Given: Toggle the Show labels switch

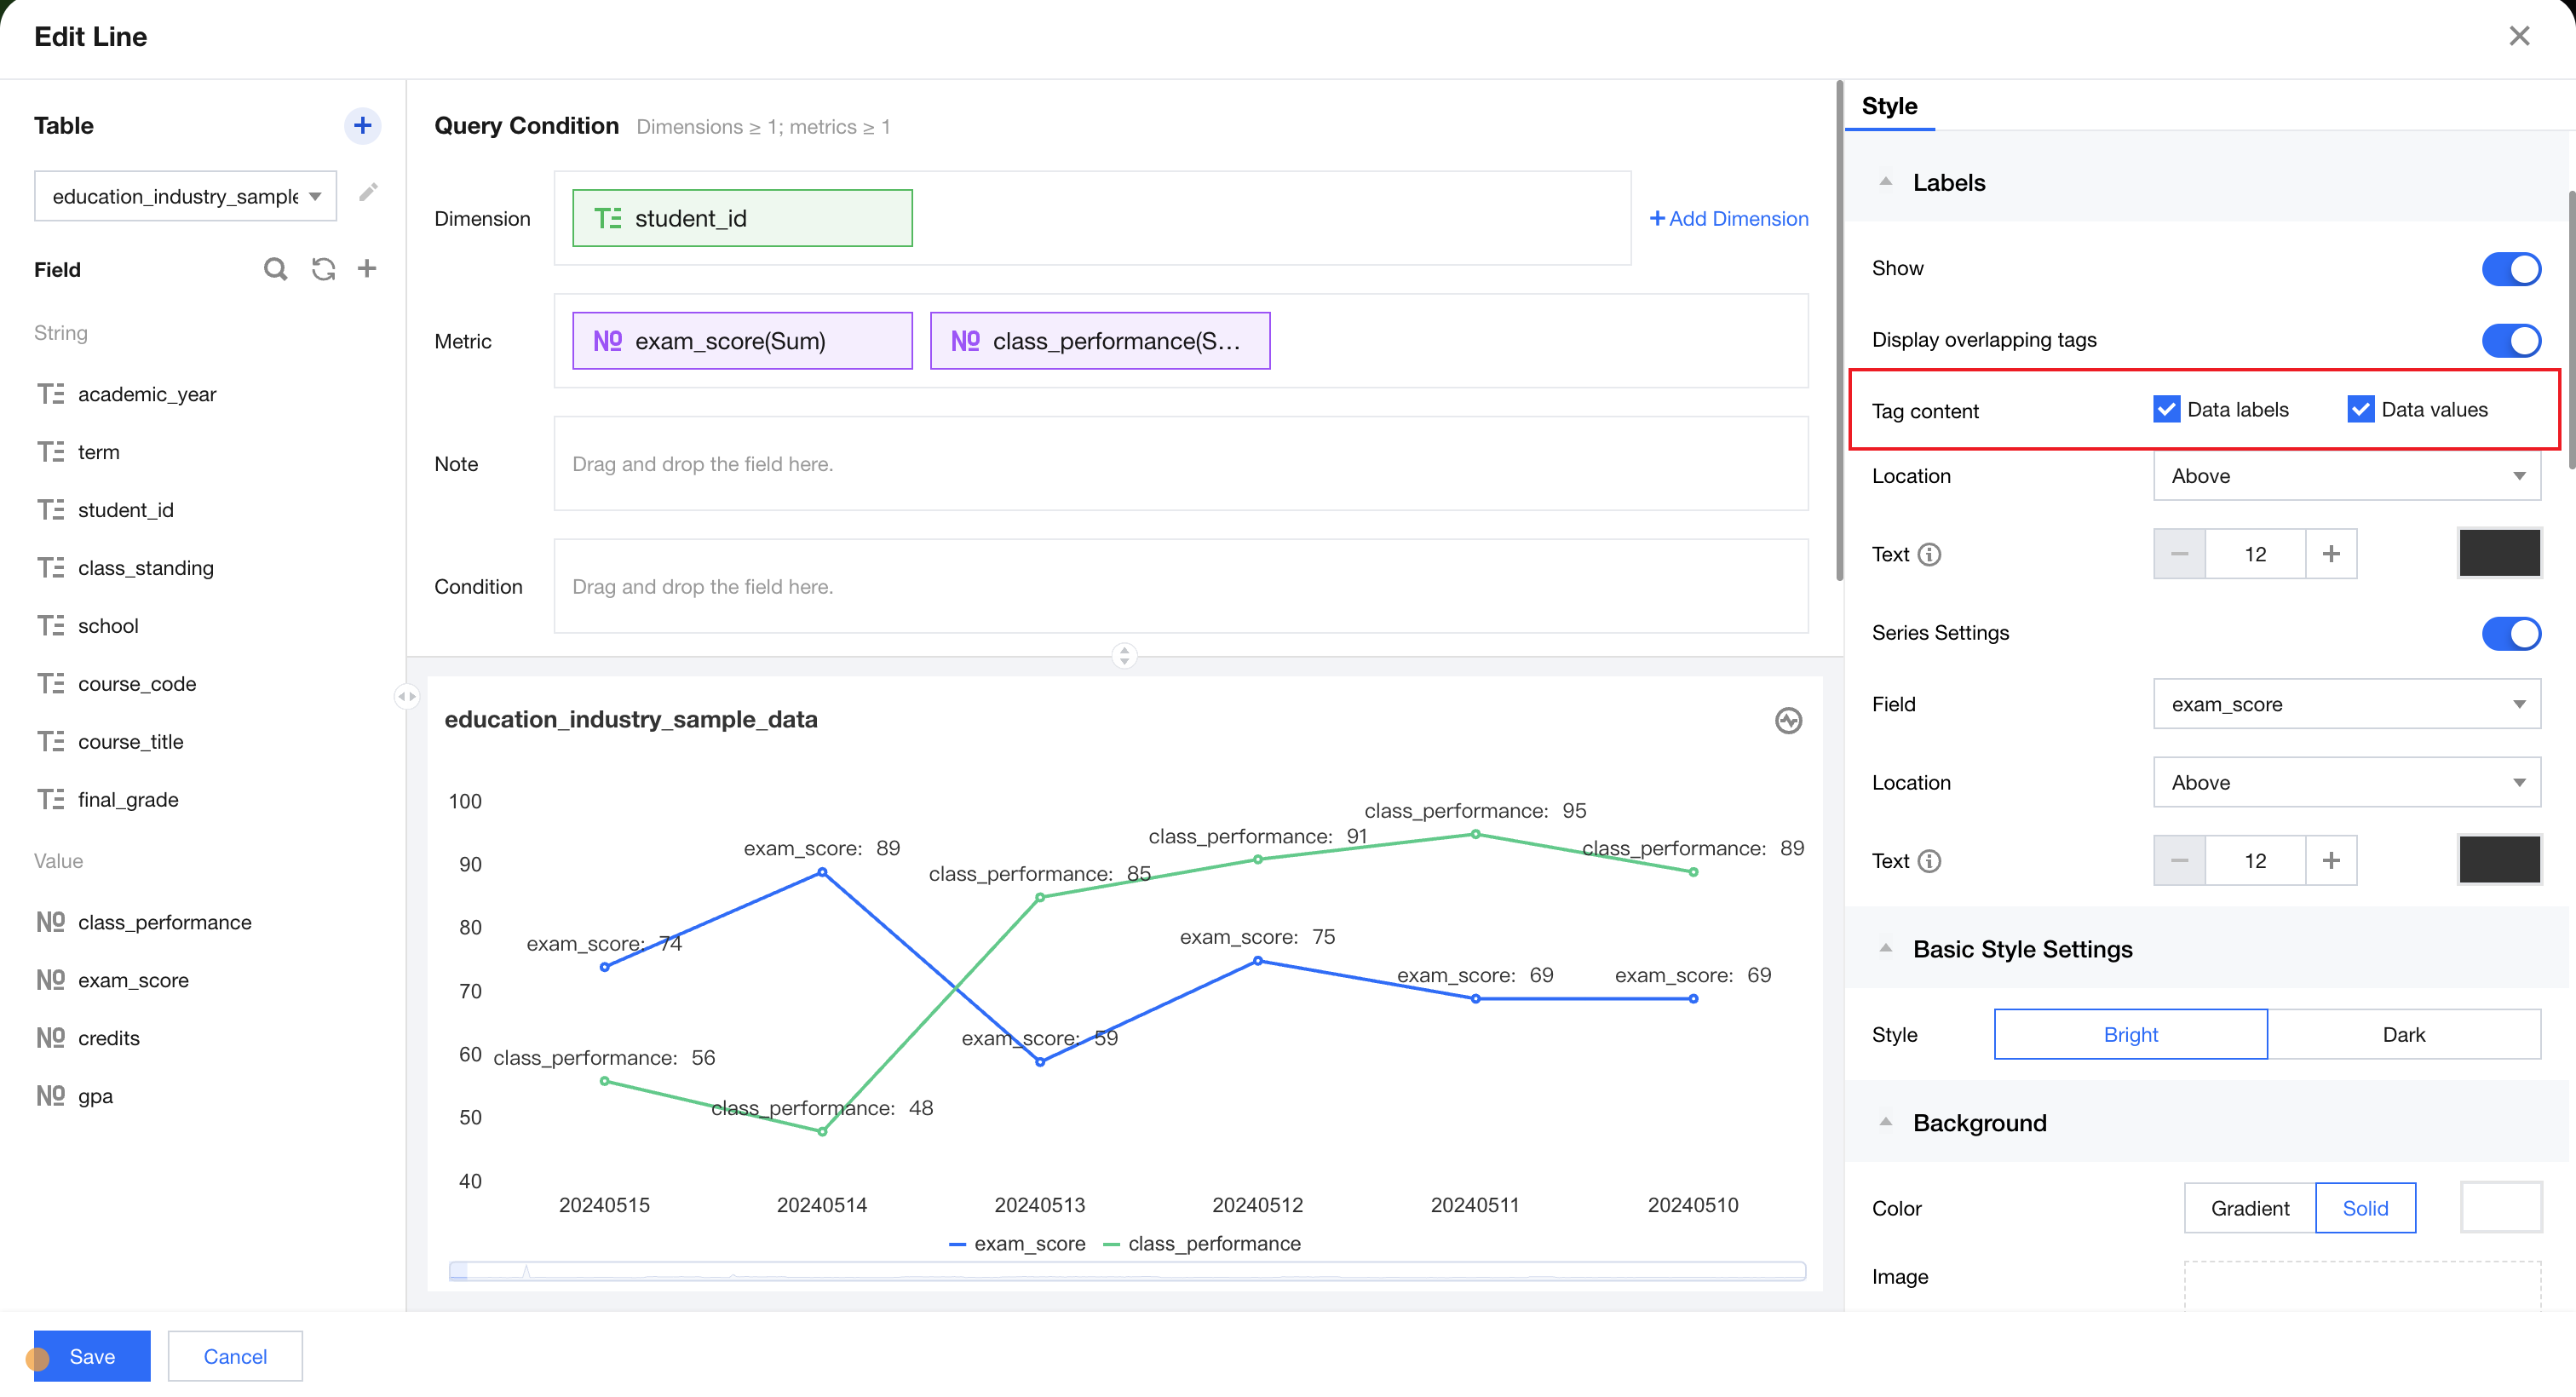Looking at the screenshot, I should [x=2510, y=268].
